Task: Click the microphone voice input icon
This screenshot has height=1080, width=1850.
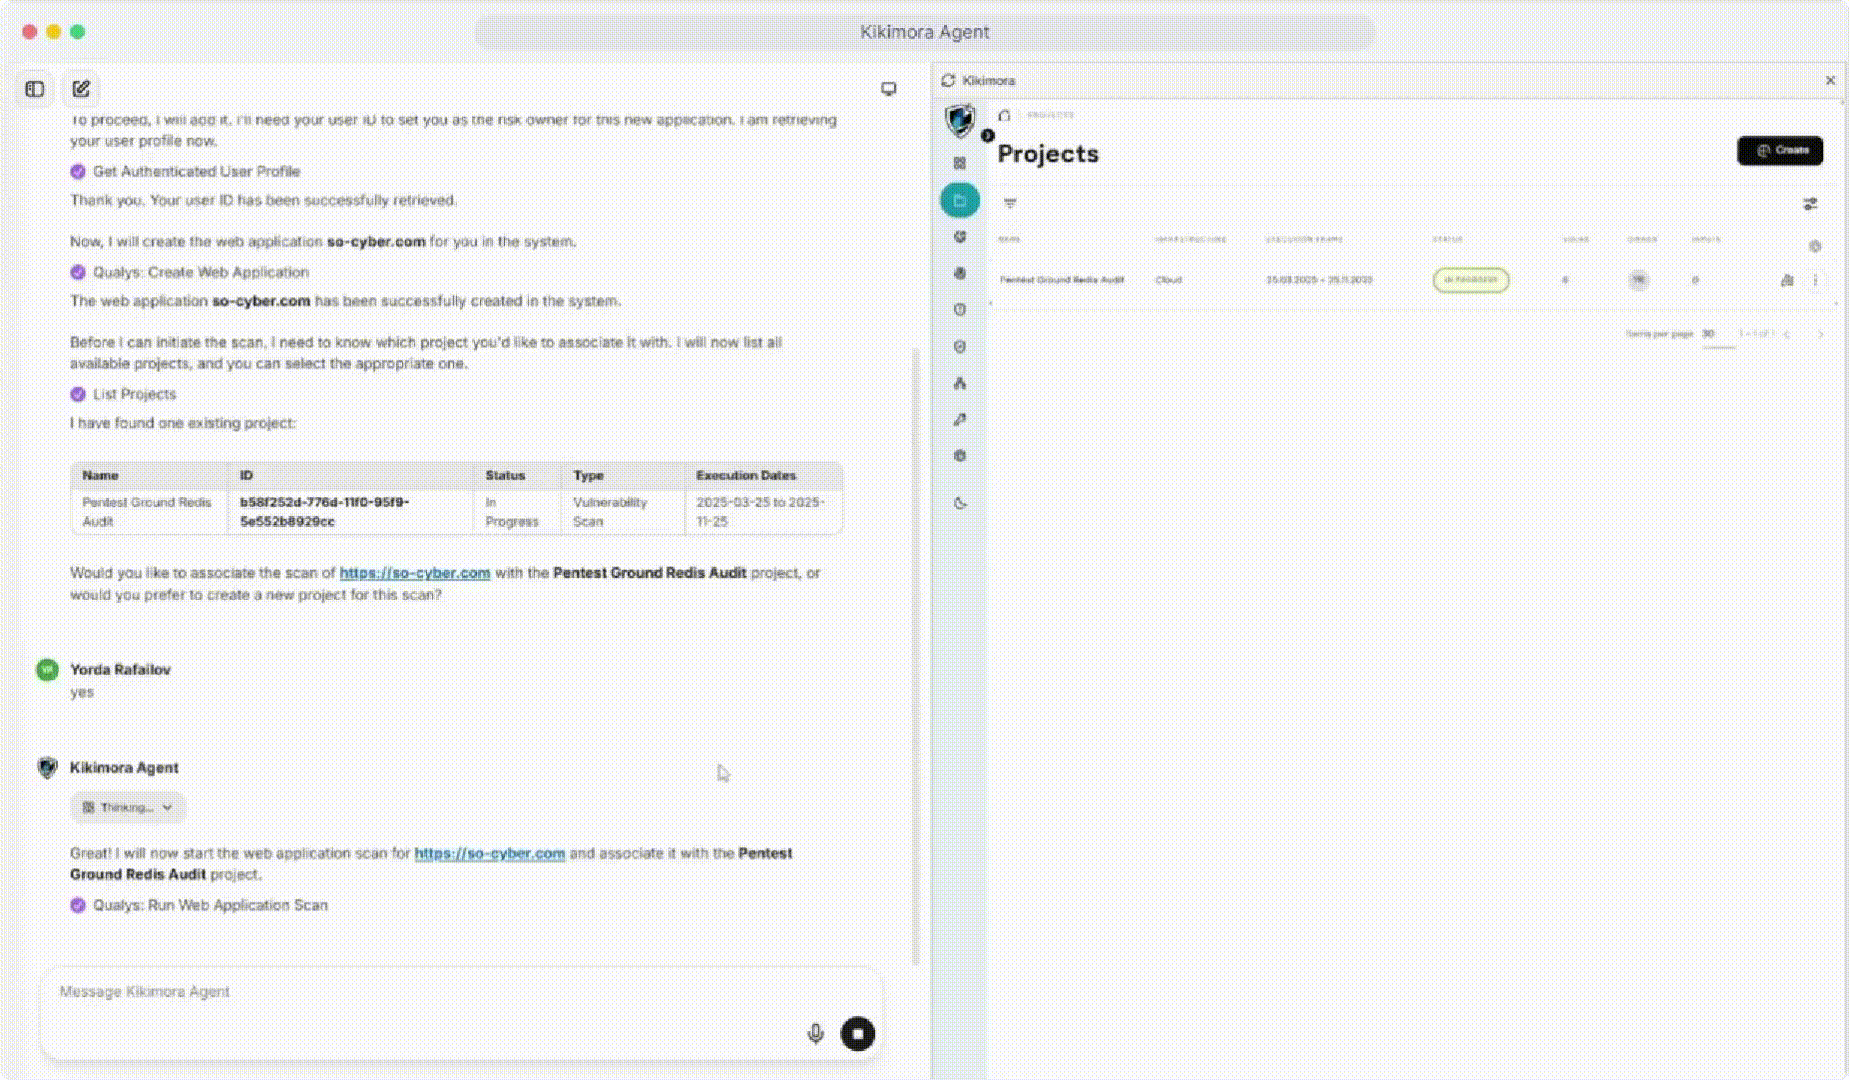Action: pyautogui.click(x=815, y=1033)
